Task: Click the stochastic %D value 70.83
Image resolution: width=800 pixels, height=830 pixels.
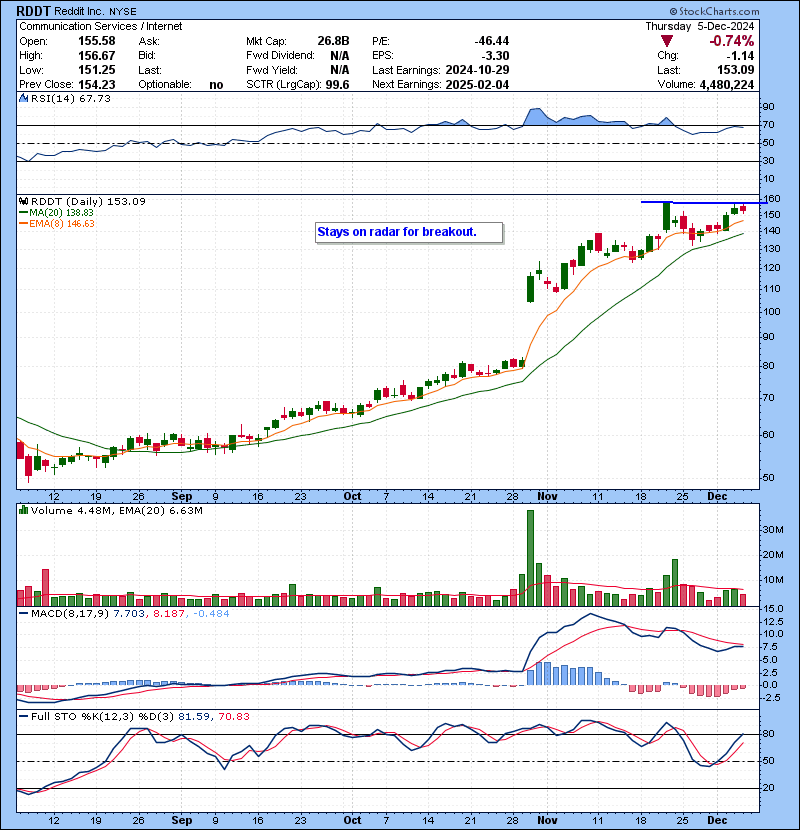Action: (234, 717)
